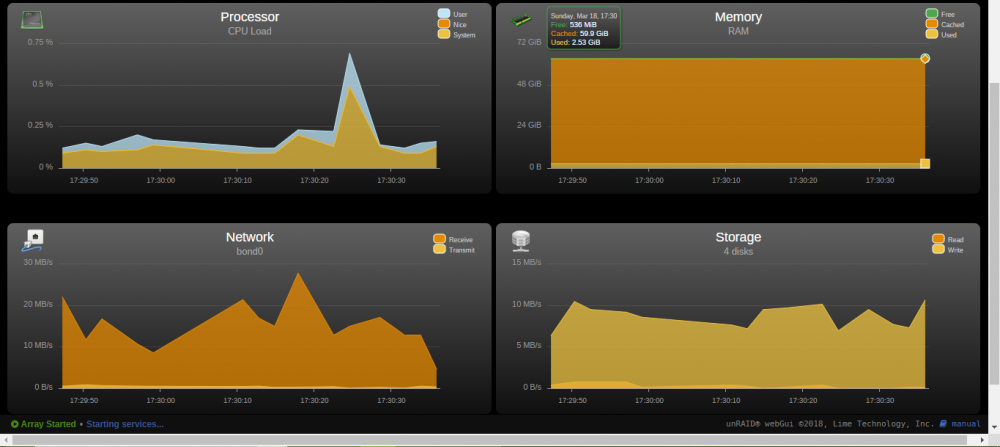The width and height of the screenshot is (1000, 447).
Task: Click the Cached marker on Memory chart
Action: pyautogui.click(x=925, y=59)
